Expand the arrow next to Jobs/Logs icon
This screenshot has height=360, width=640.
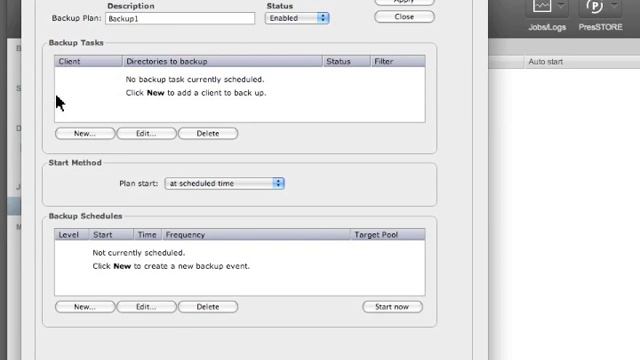click(x=562, y=5)
